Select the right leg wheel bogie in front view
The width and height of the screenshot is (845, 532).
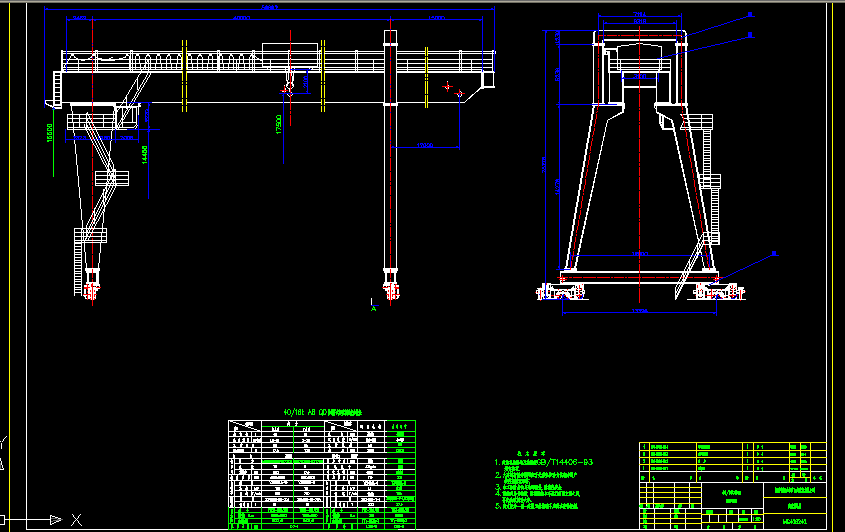click(389, 290)
